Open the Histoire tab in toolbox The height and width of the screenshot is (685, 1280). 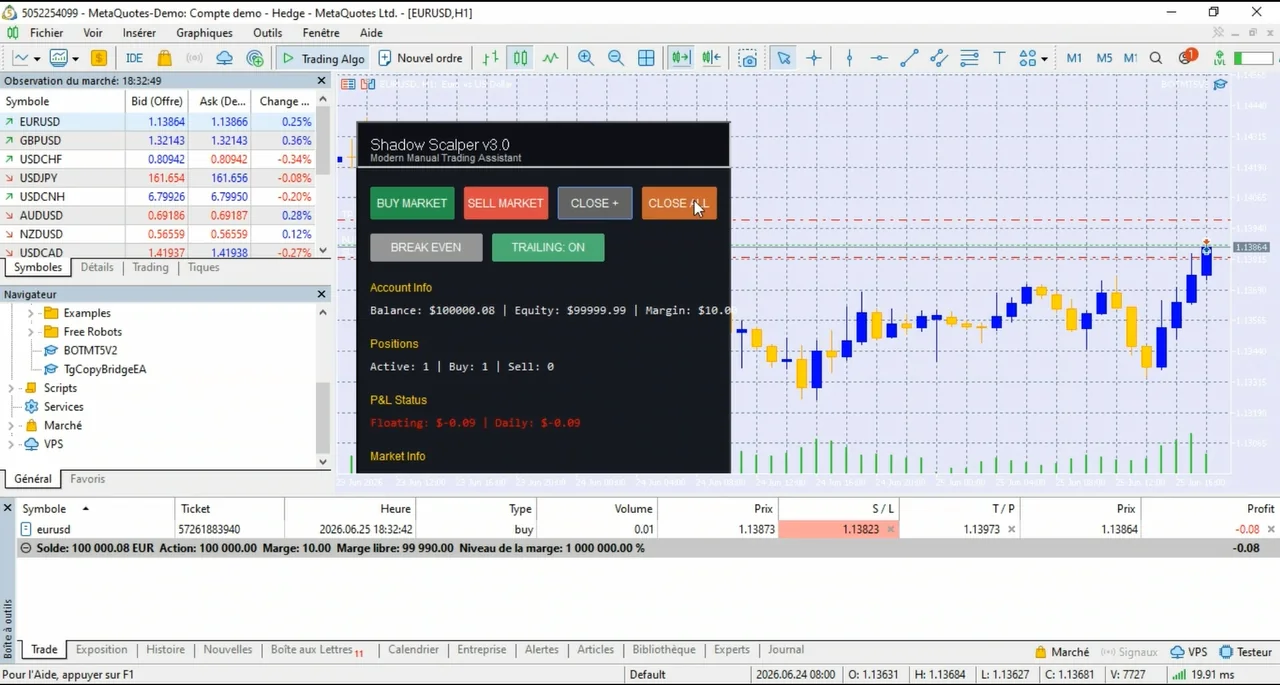165,650
